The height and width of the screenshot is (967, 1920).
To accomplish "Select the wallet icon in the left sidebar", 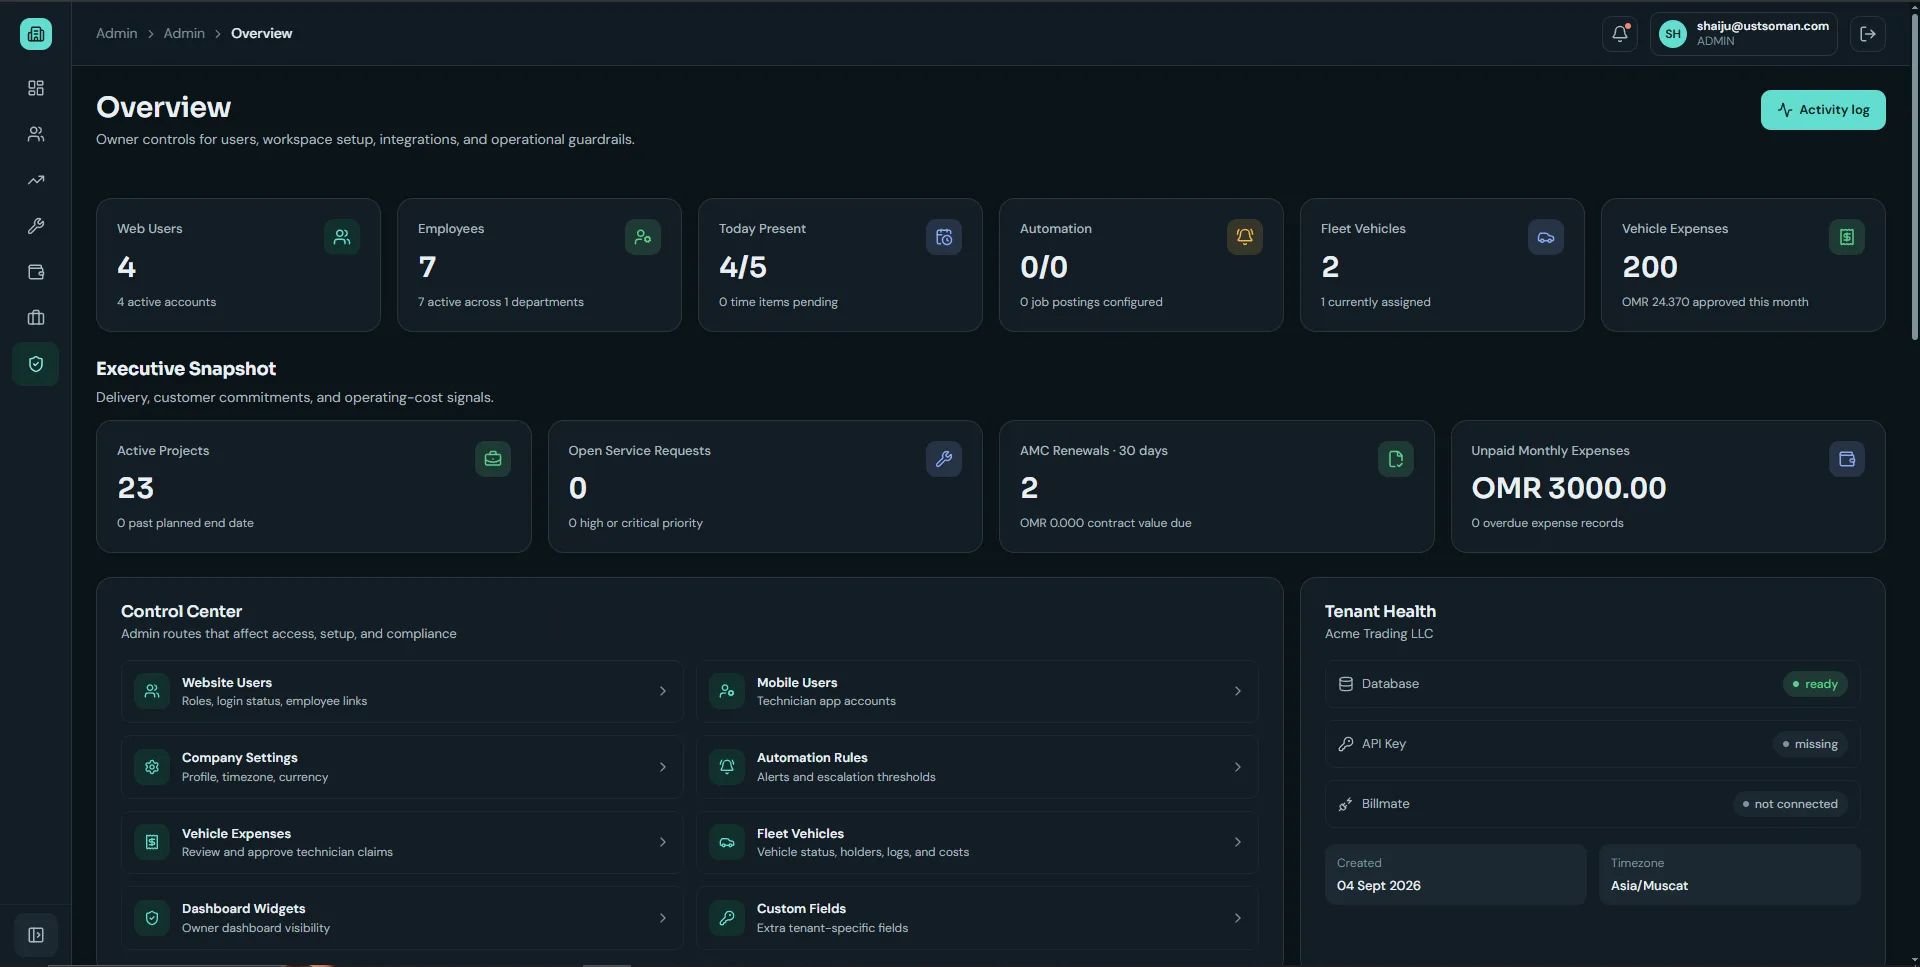I will click(x=36, y=272).
